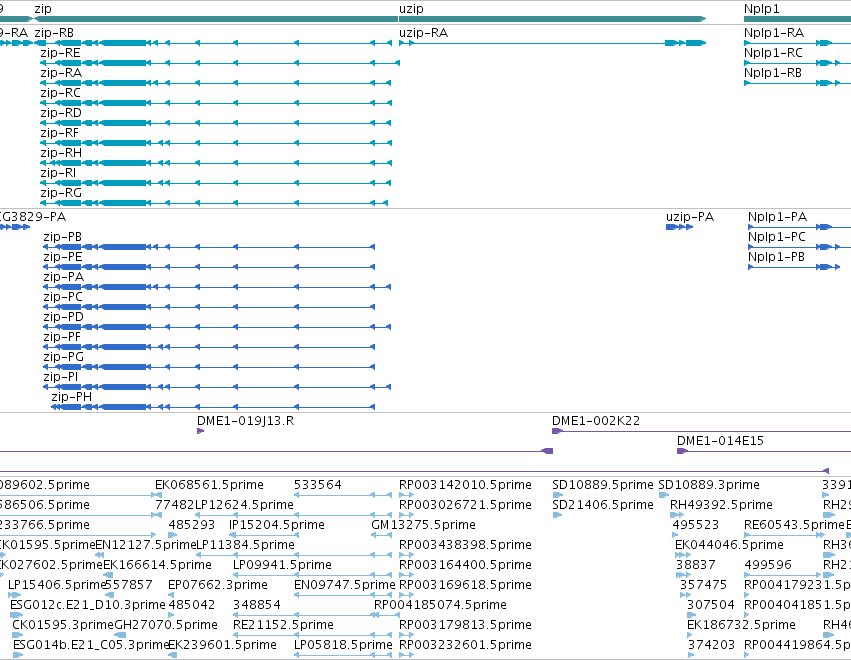Click the zip gene bar

(216, 19)
